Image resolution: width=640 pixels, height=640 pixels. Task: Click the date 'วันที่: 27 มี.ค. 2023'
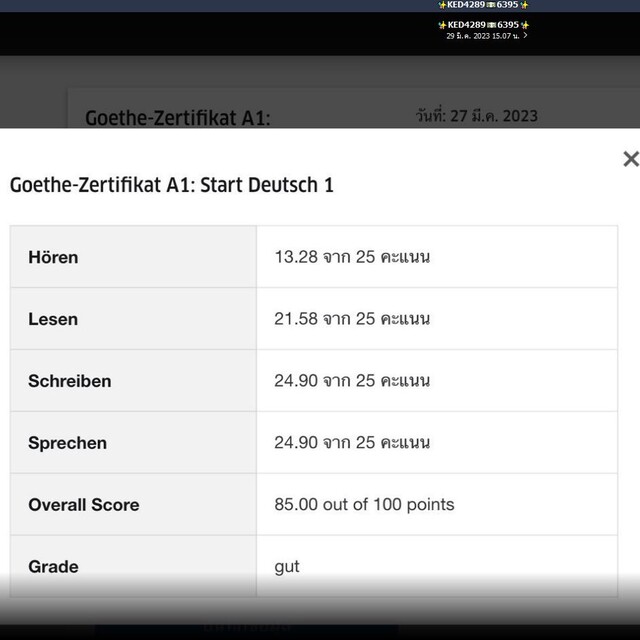pyautogui.click(x=476, y=116)
